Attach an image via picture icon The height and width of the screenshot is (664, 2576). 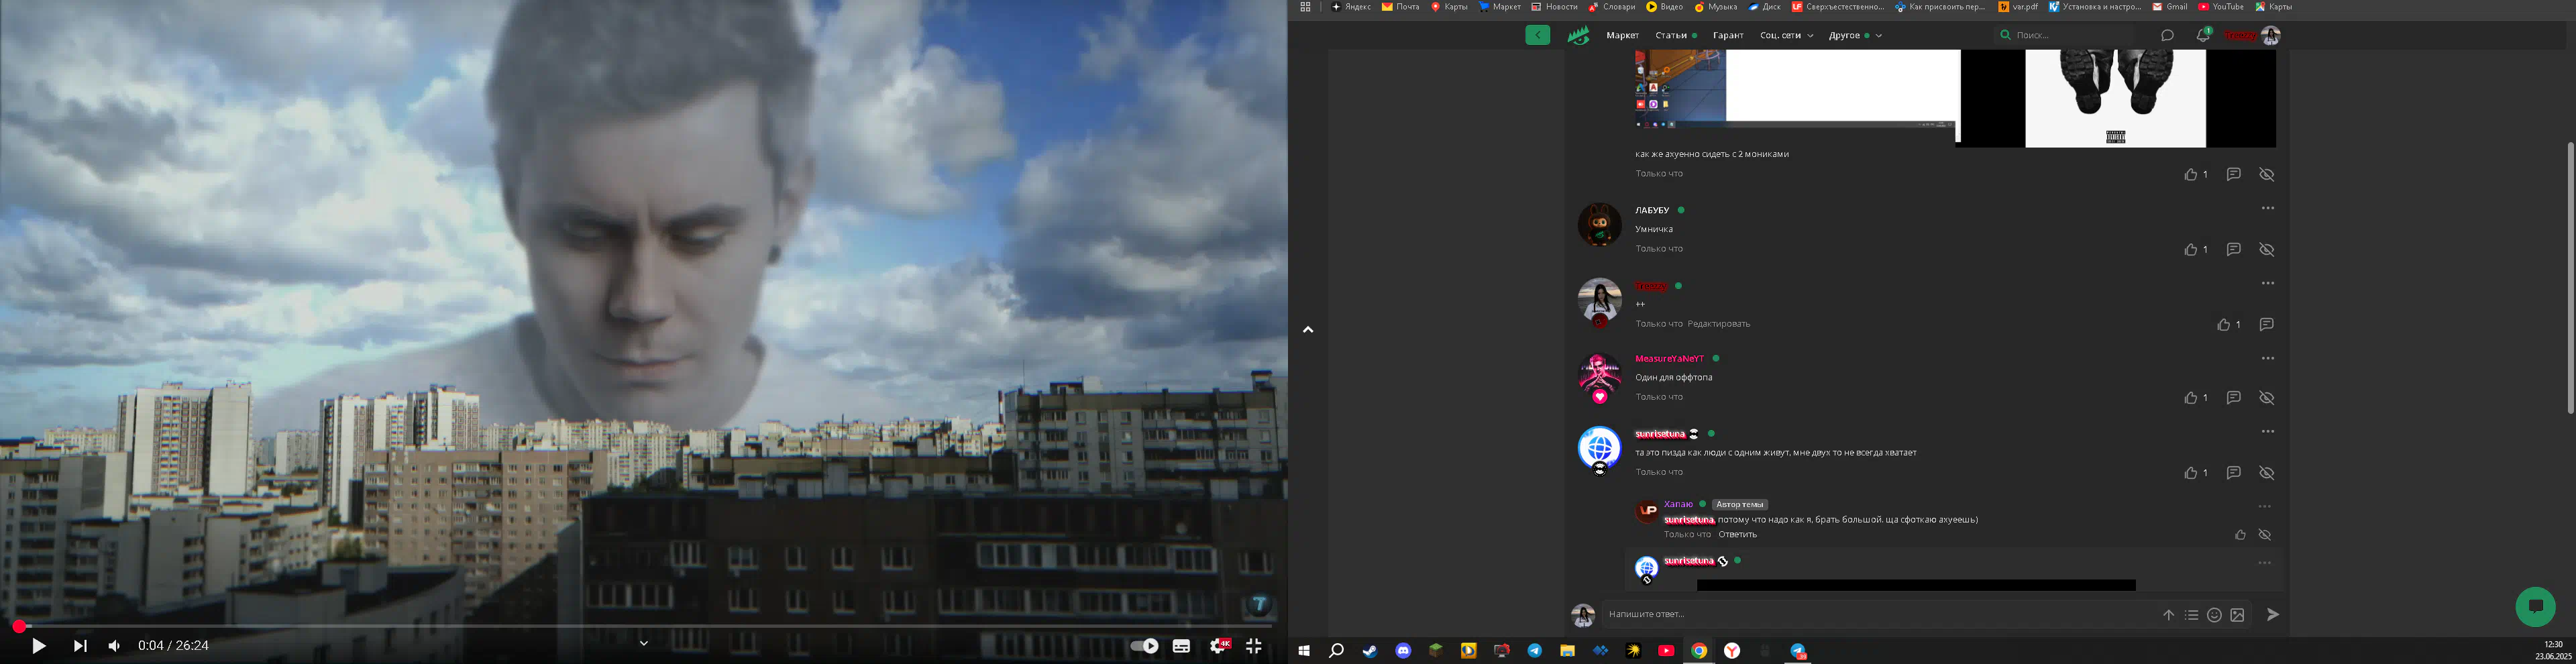point(2237,616)
